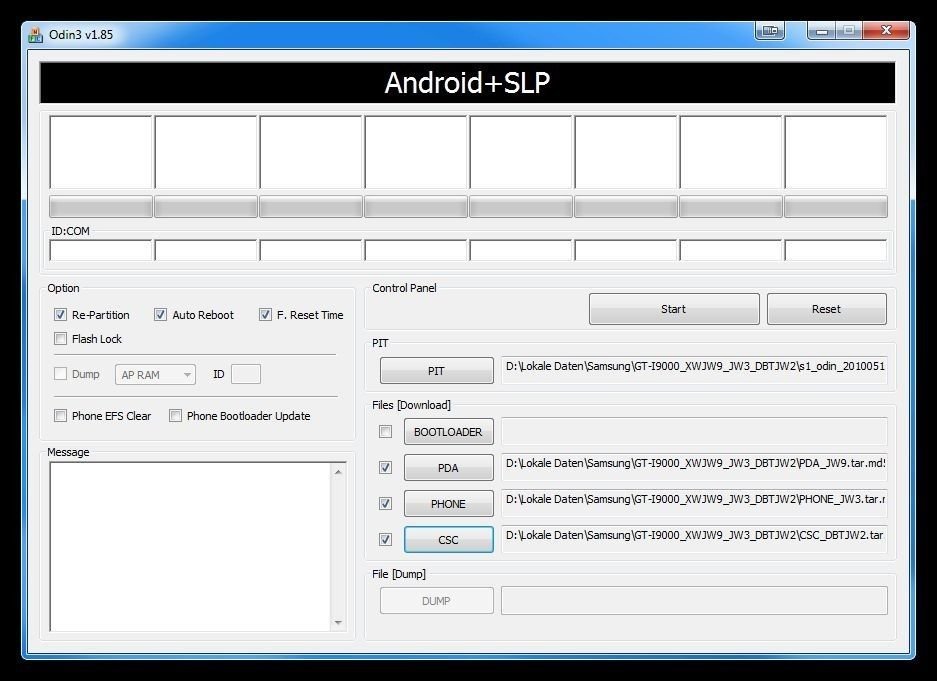Click the empty BOOTLOADER path field
Screen dimensions: 937x681
pos(694,431)
